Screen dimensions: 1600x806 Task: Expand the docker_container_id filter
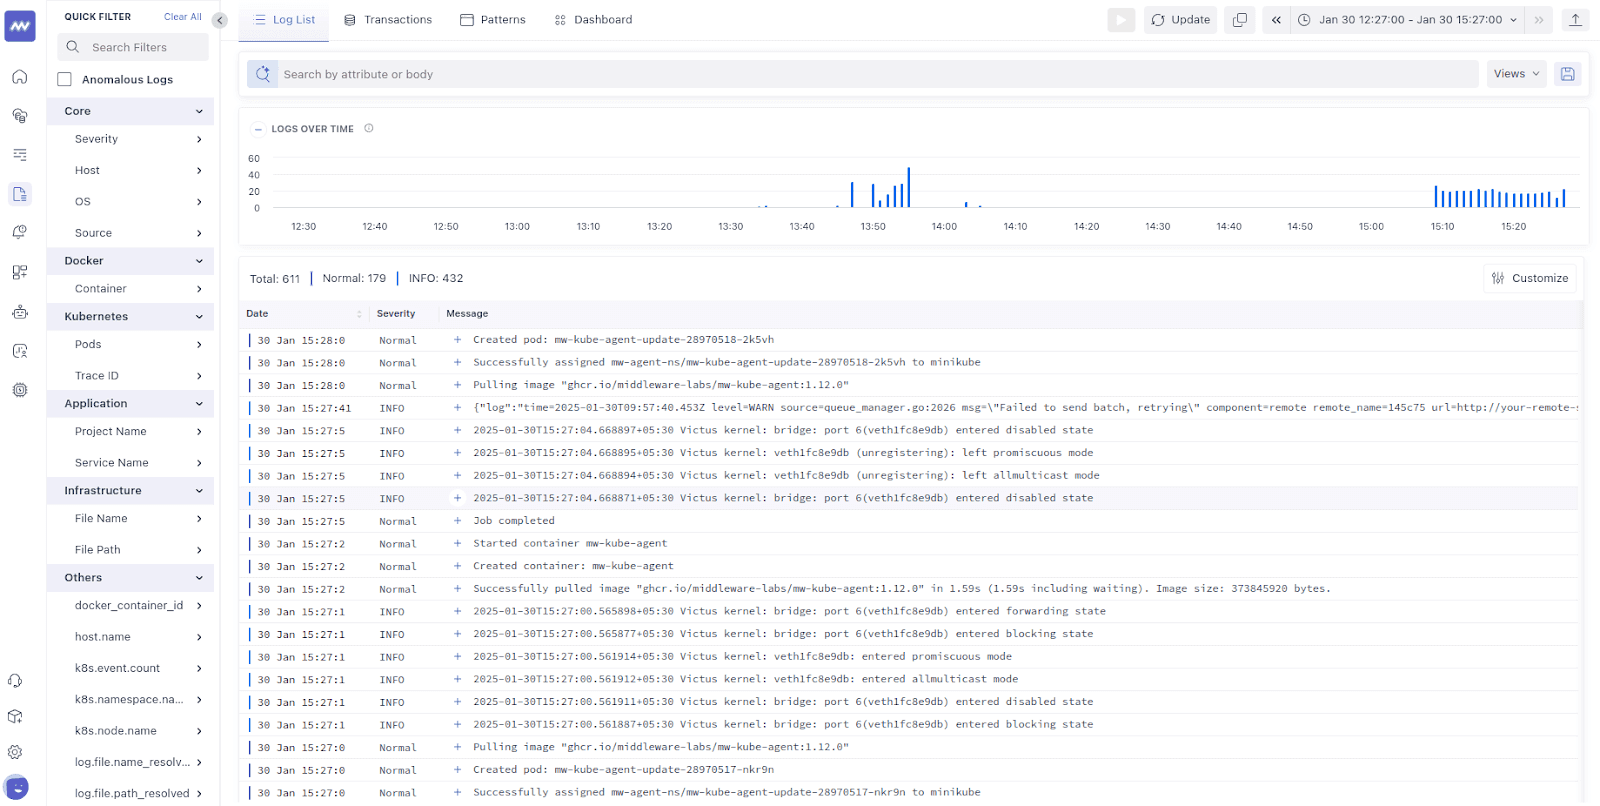pos(199,606)
